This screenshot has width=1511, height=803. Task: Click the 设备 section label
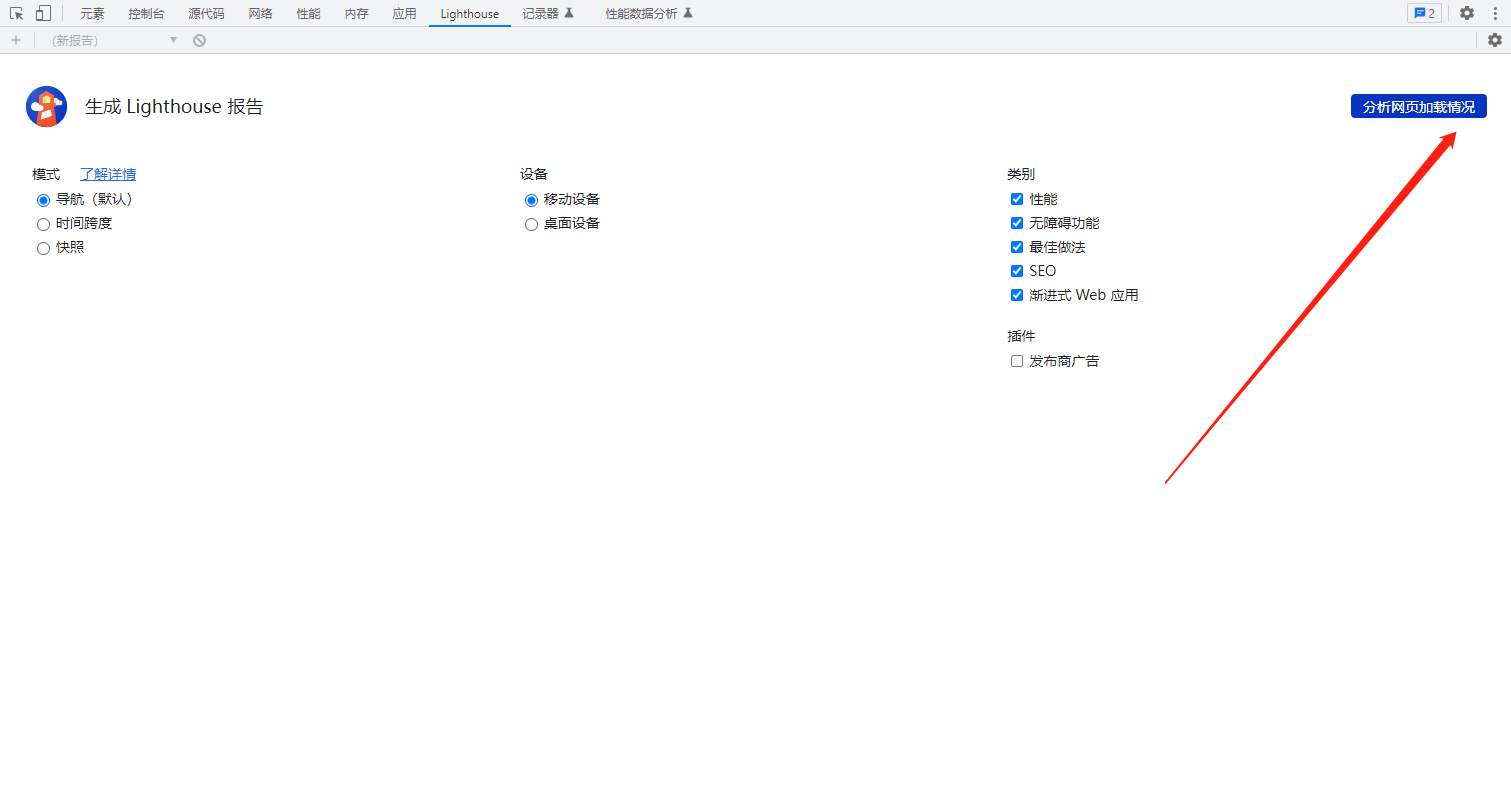coord(534,174)
